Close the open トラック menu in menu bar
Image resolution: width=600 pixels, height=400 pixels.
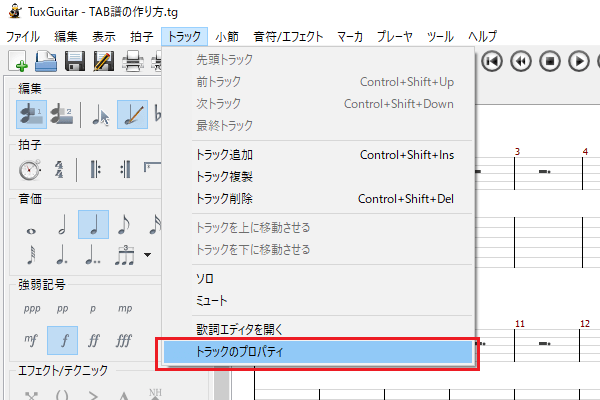184,37
